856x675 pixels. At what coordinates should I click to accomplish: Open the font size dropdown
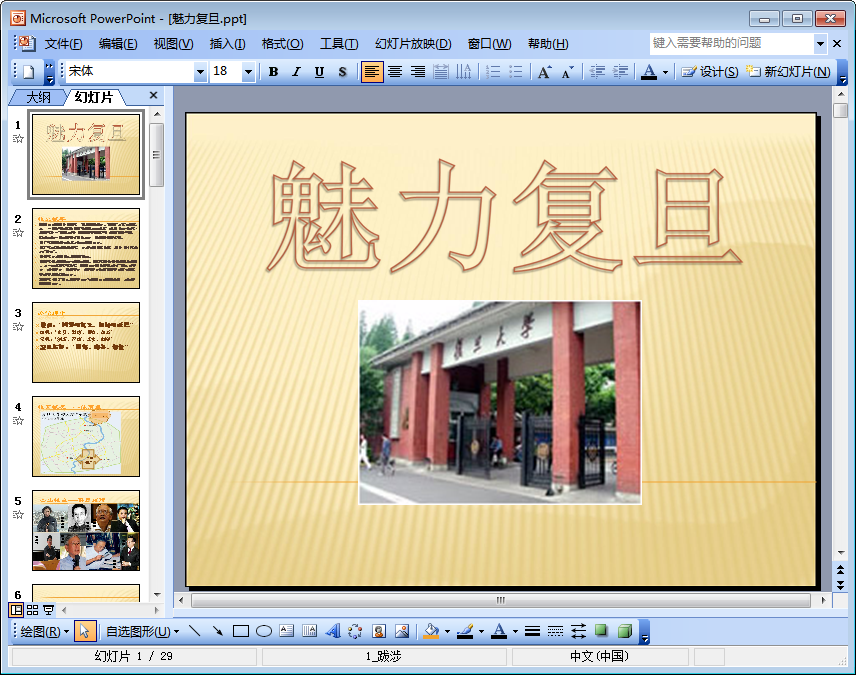(x=248, y=72)
